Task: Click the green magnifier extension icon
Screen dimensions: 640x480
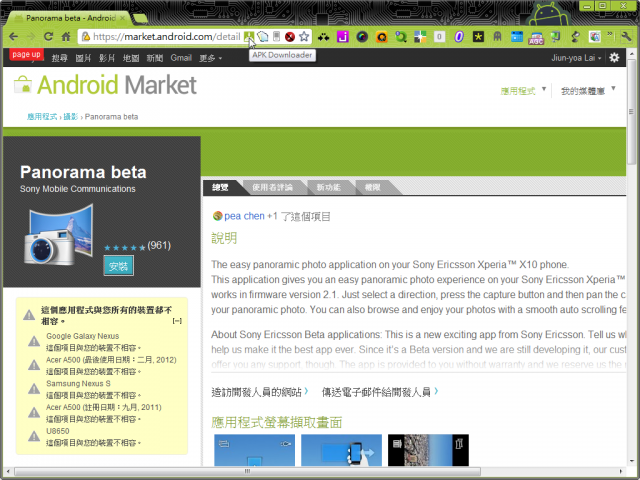Action: (x=401, y=37)
